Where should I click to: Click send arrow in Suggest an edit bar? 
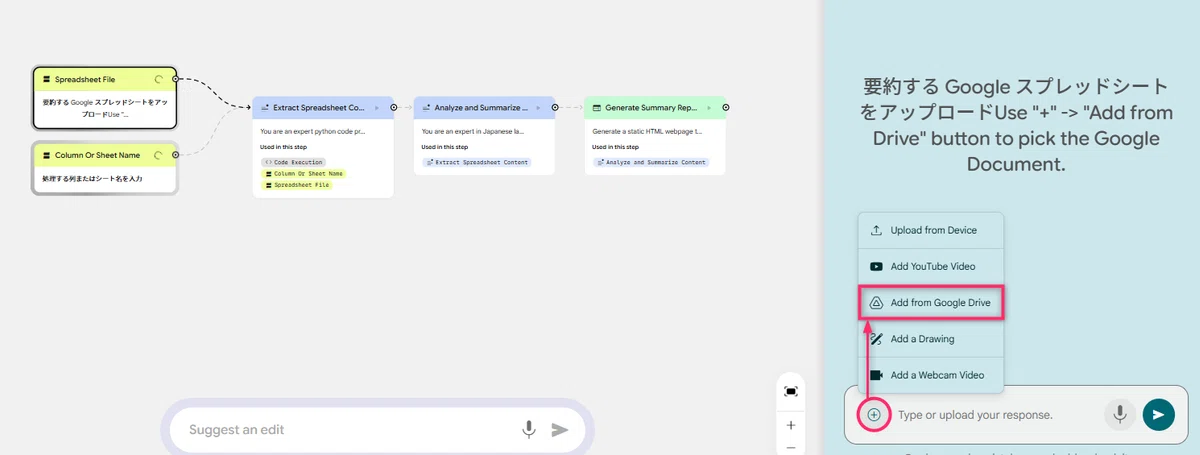[560, 429]
